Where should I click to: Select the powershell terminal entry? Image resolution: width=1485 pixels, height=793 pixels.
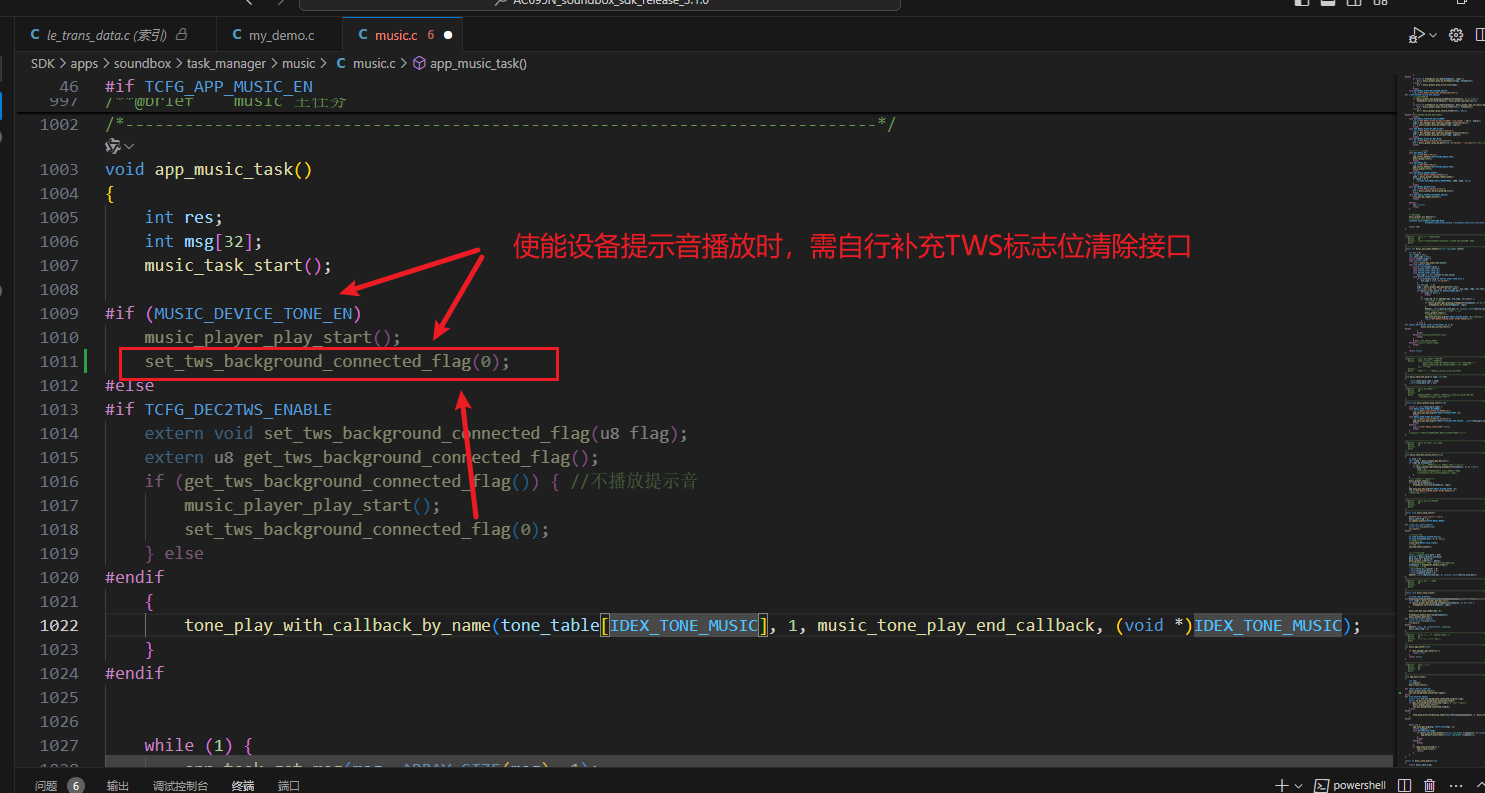(1350, 786)
